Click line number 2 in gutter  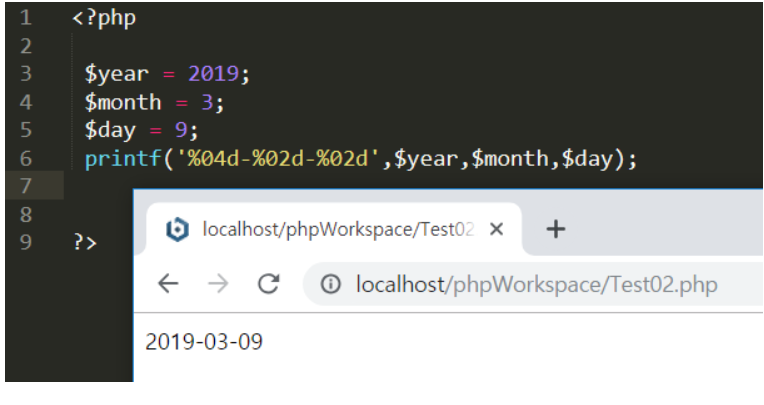25,46
